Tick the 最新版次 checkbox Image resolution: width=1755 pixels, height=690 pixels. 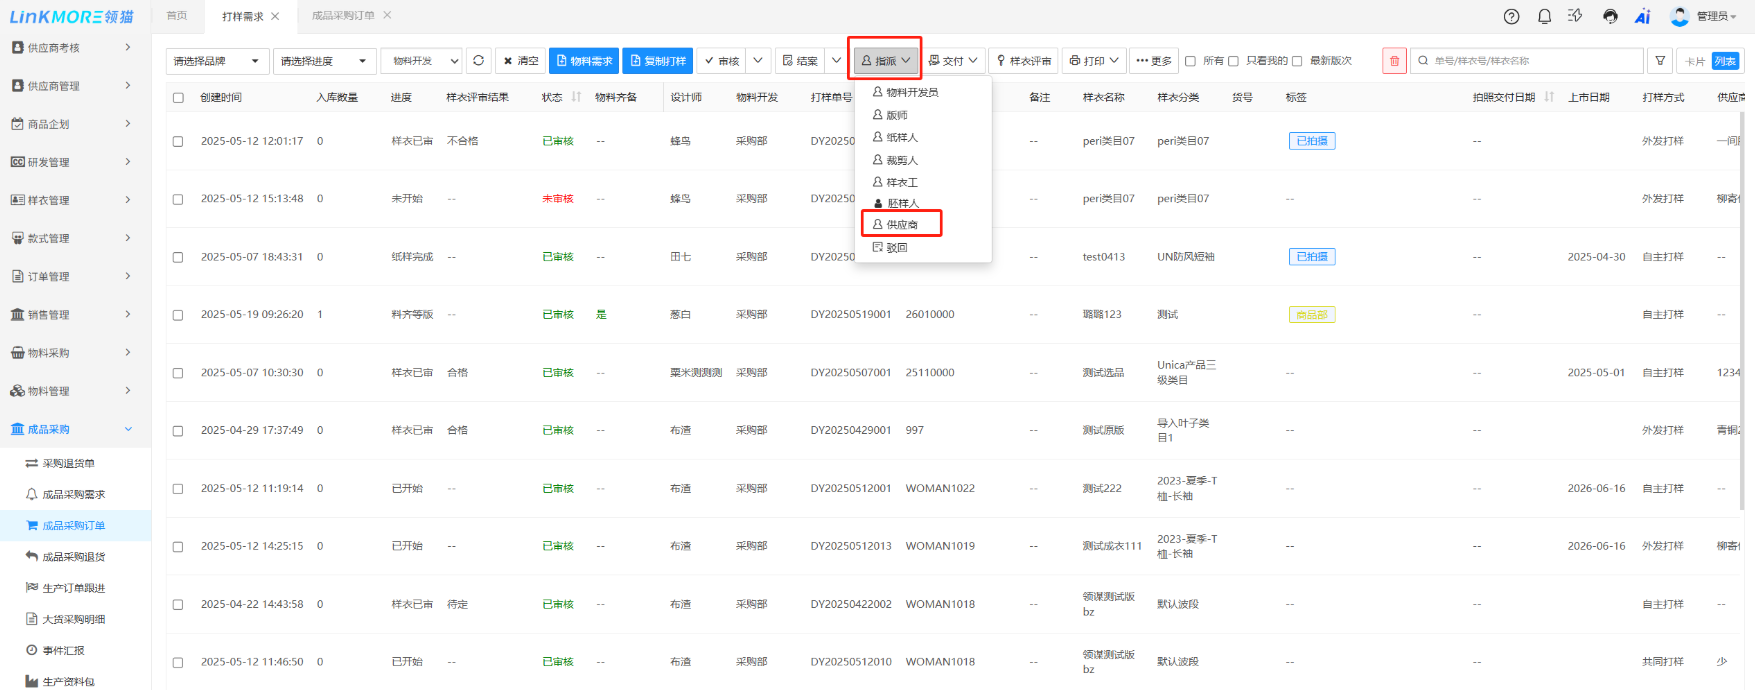(x=1297, y=61)
